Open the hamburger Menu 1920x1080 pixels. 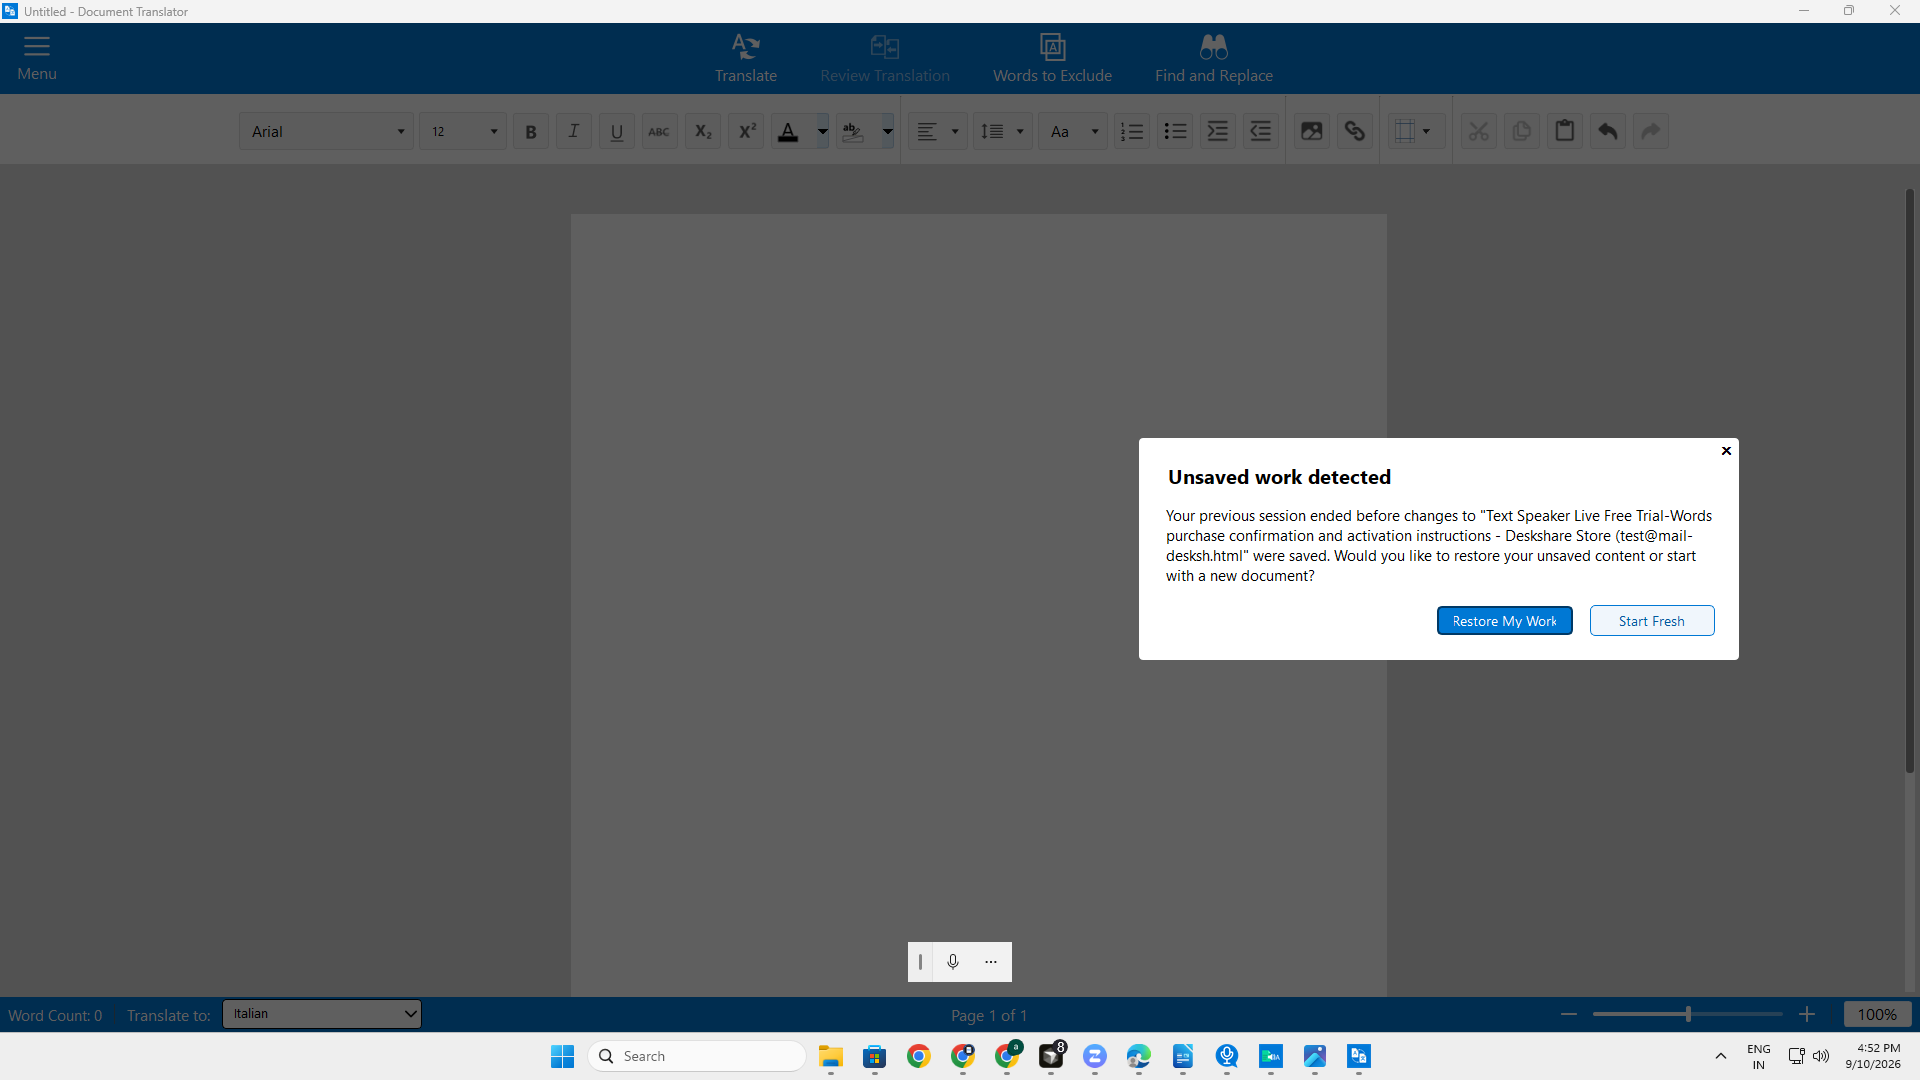pyautogui.click(x=37, y=58)
